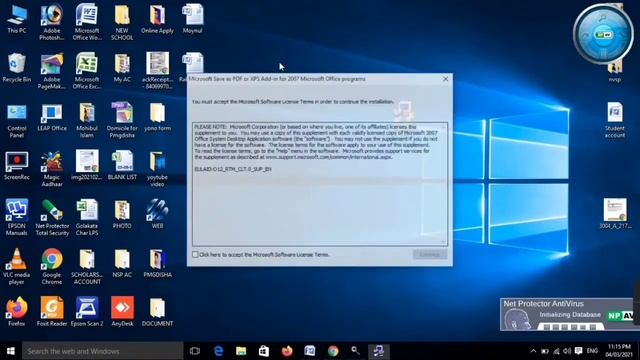The width and height of the screenshot is (640, 360).
Task: Select the PMGDISHA folder
Action: click(x=158, y=263)
